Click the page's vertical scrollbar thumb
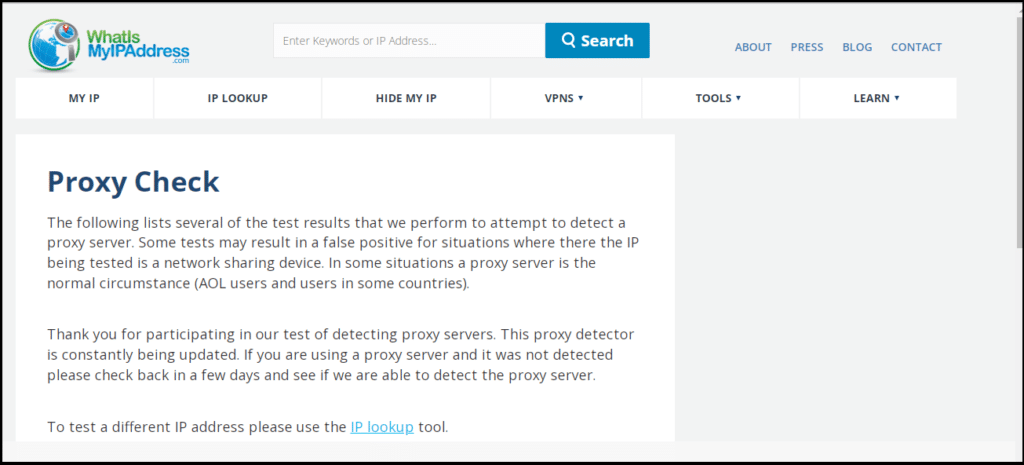 [1019, 131]
